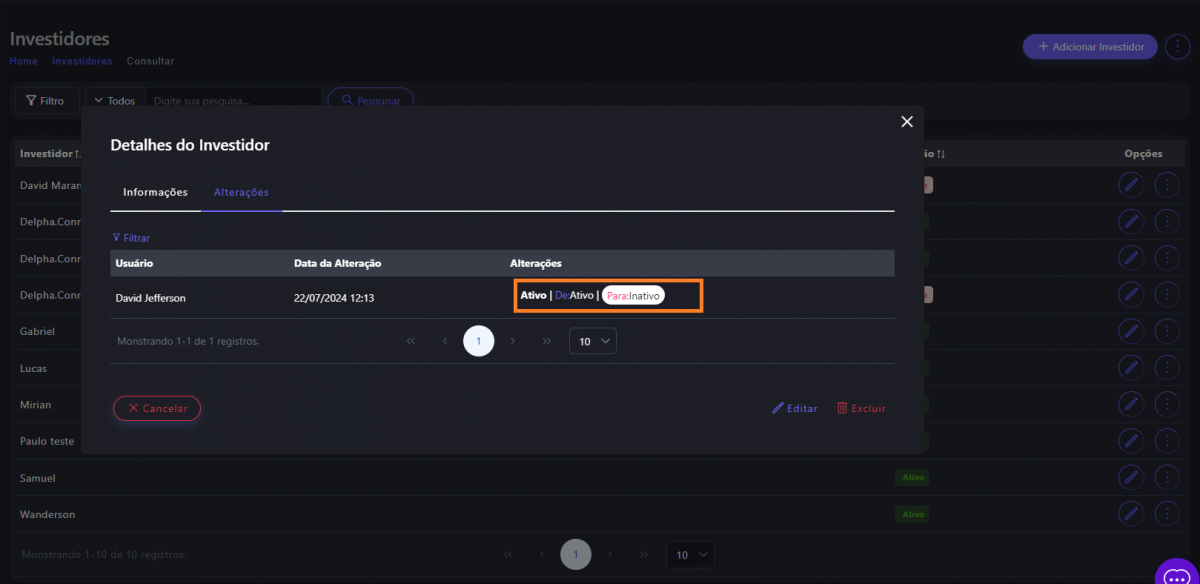This screenshot has height=584, width=1200.
Task: Jump to the dialog's last page arrow
Action: [547, 341]
